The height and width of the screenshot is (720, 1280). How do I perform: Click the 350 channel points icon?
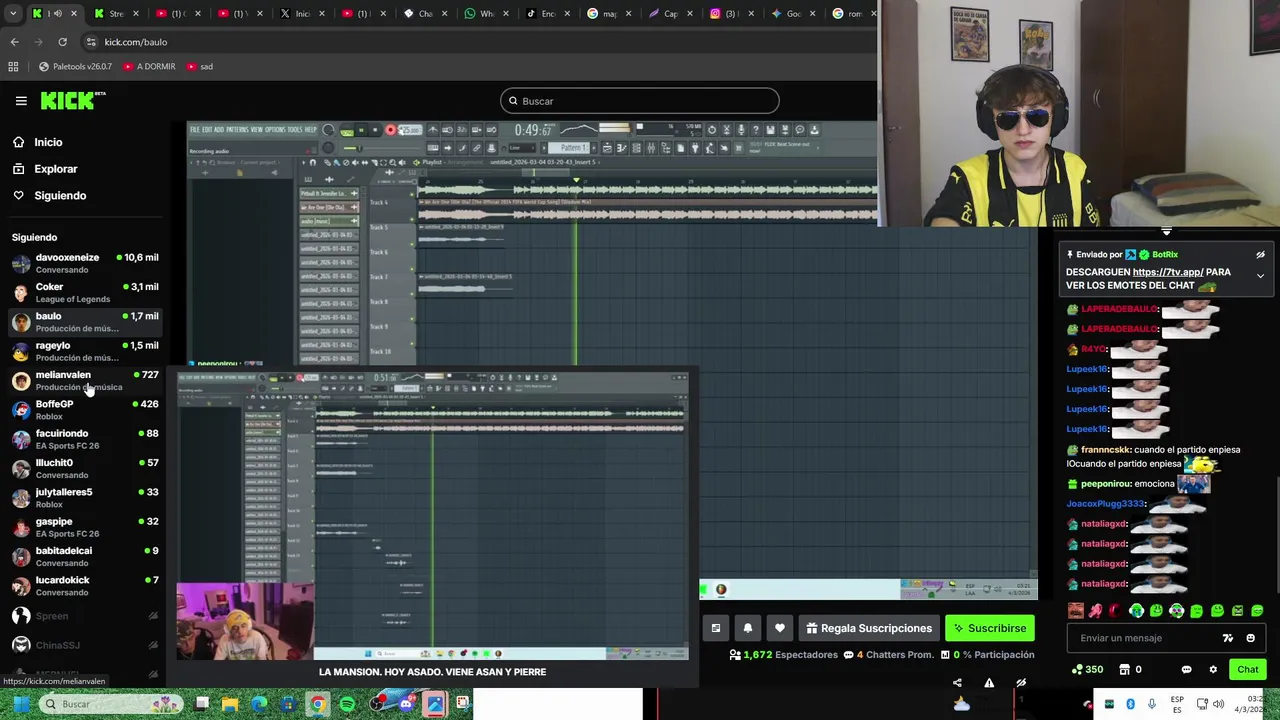(x=1087, y=669)
